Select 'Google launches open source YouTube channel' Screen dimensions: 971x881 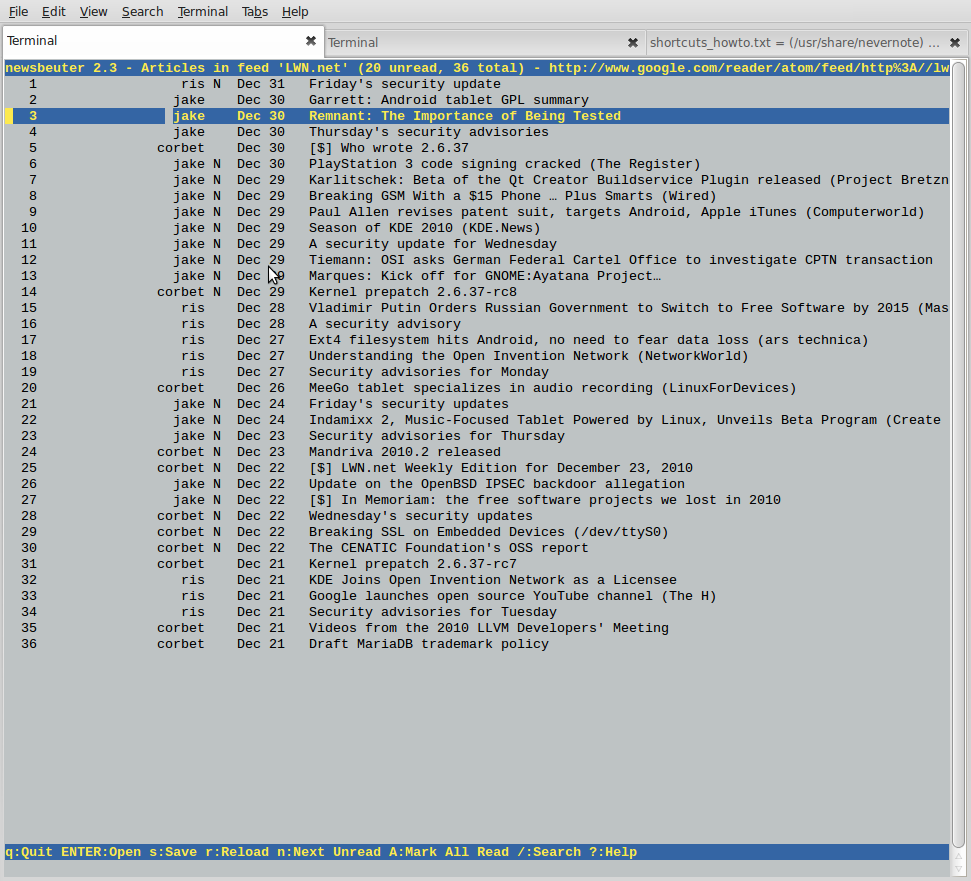point(477,597)
